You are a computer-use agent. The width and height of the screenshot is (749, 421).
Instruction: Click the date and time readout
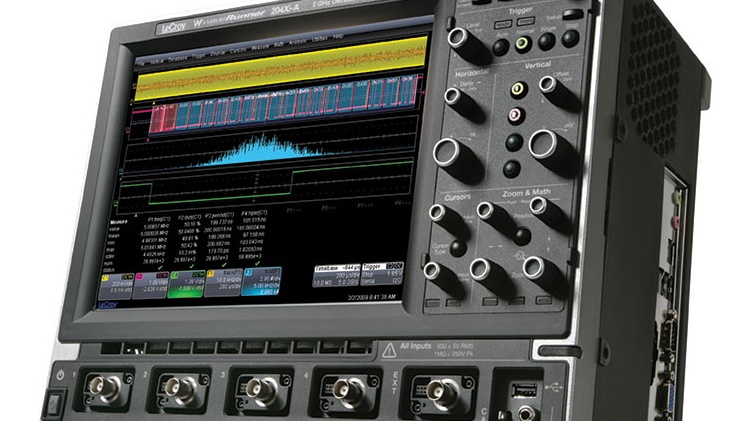click(372, 297)
